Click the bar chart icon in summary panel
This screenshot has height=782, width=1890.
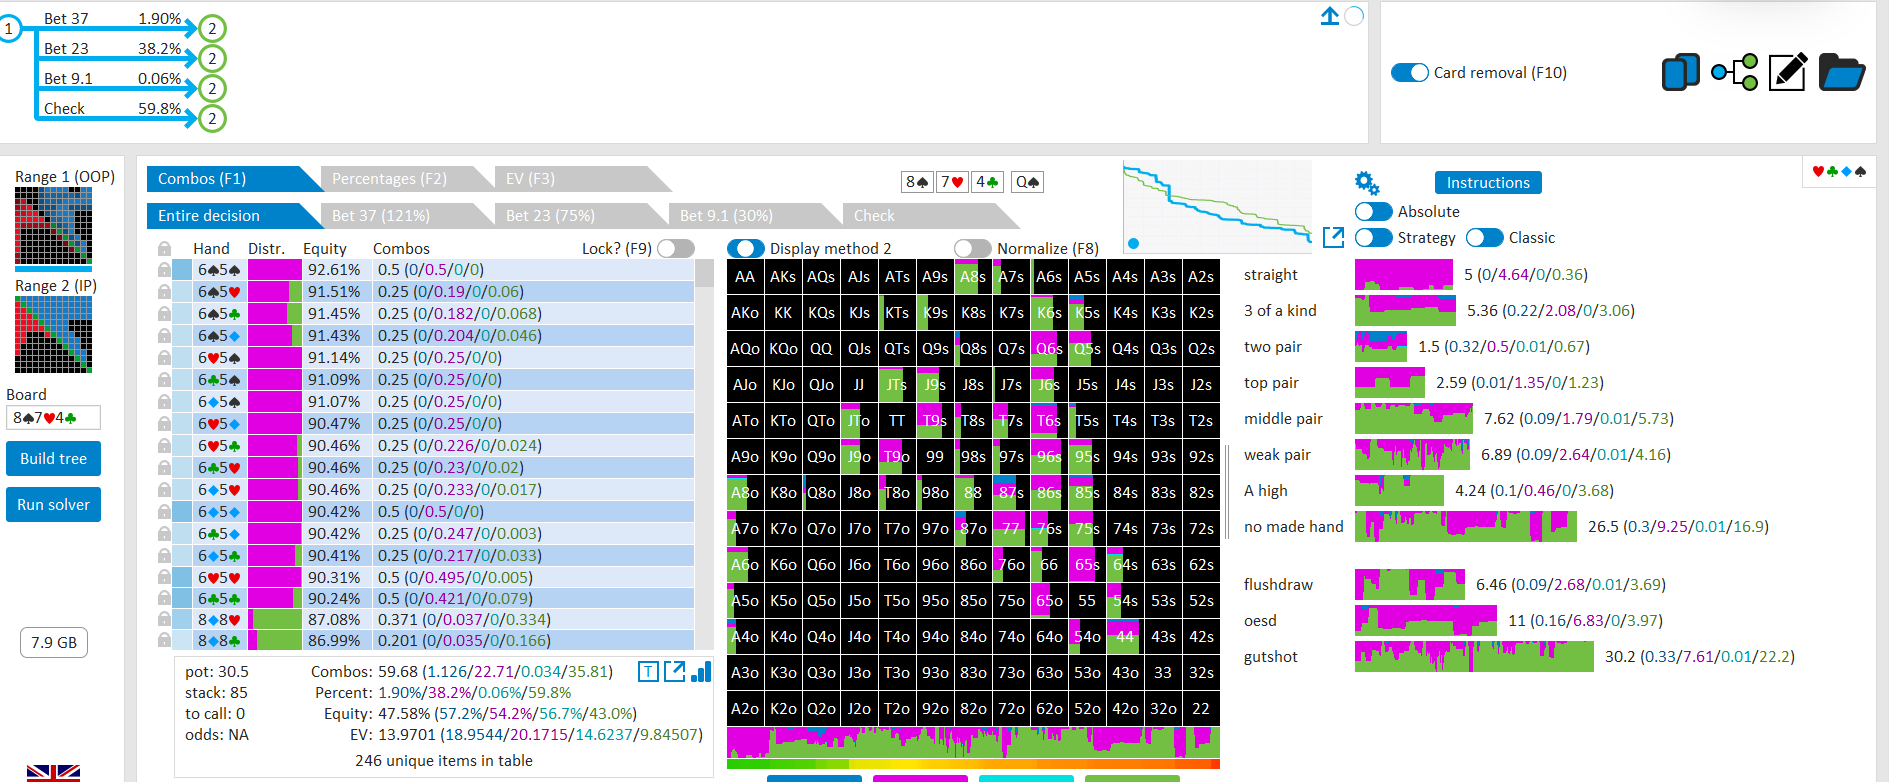pyautogui.click(x=701, y=671)
